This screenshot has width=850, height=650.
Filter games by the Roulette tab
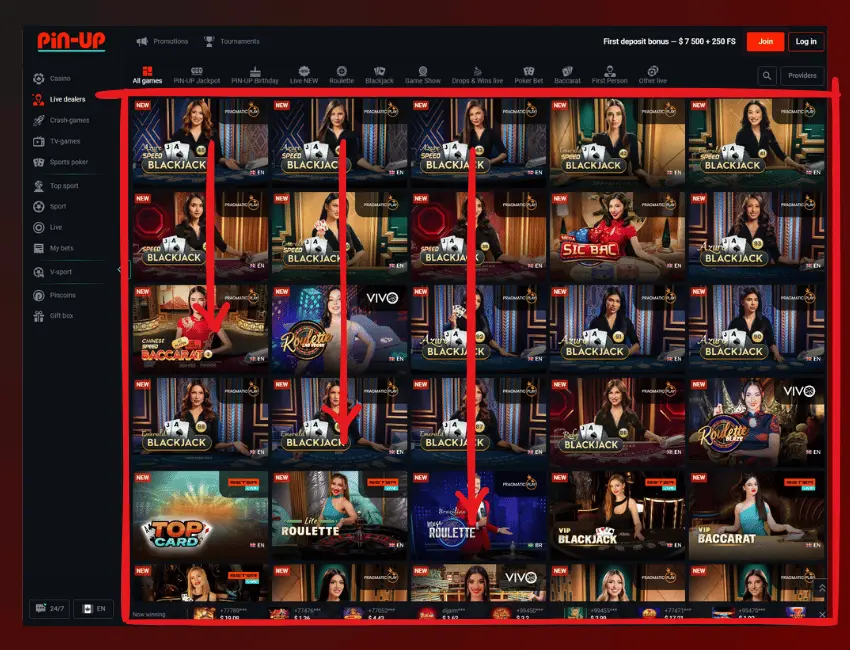click(x=342, y=75)
